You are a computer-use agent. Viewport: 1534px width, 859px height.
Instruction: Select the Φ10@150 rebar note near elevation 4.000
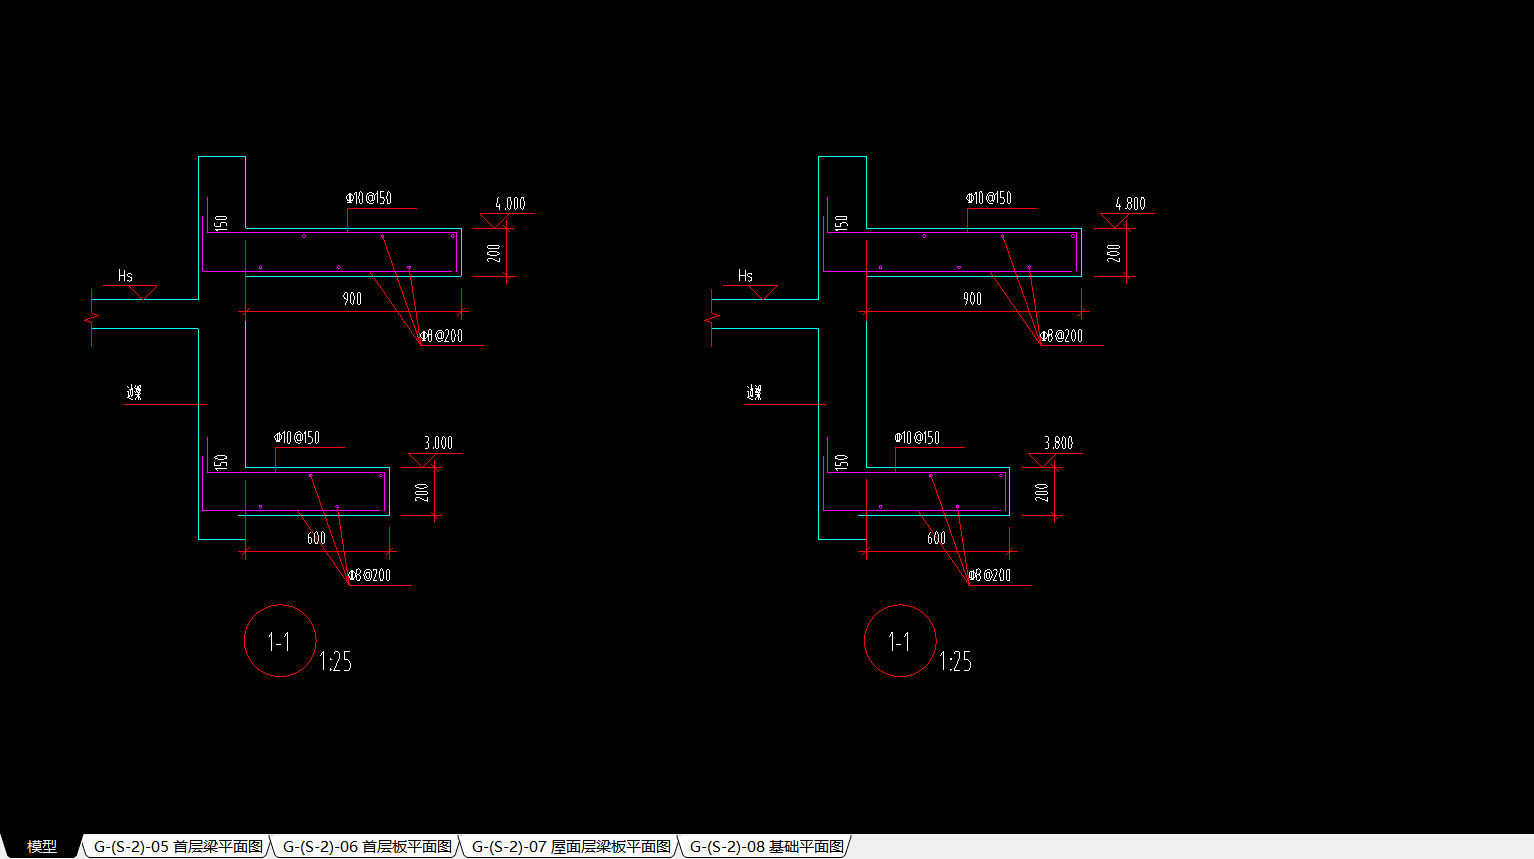(x=369, y=198)
